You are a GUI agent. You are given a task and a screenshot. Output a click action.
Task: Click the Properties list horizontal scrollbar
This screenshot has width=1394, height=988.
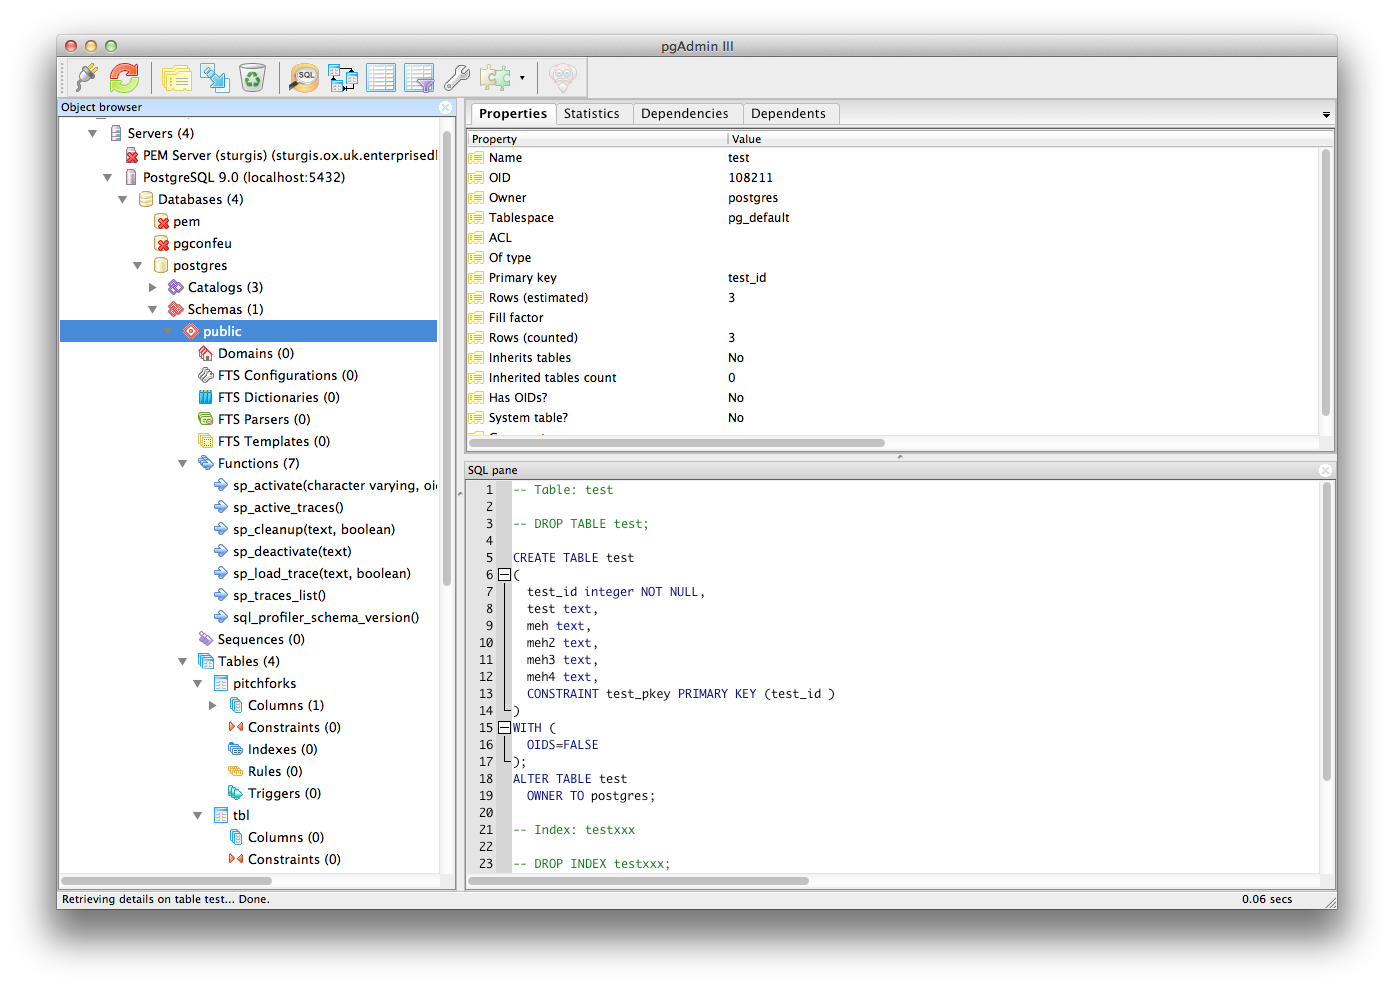click(x=677, y=443)
